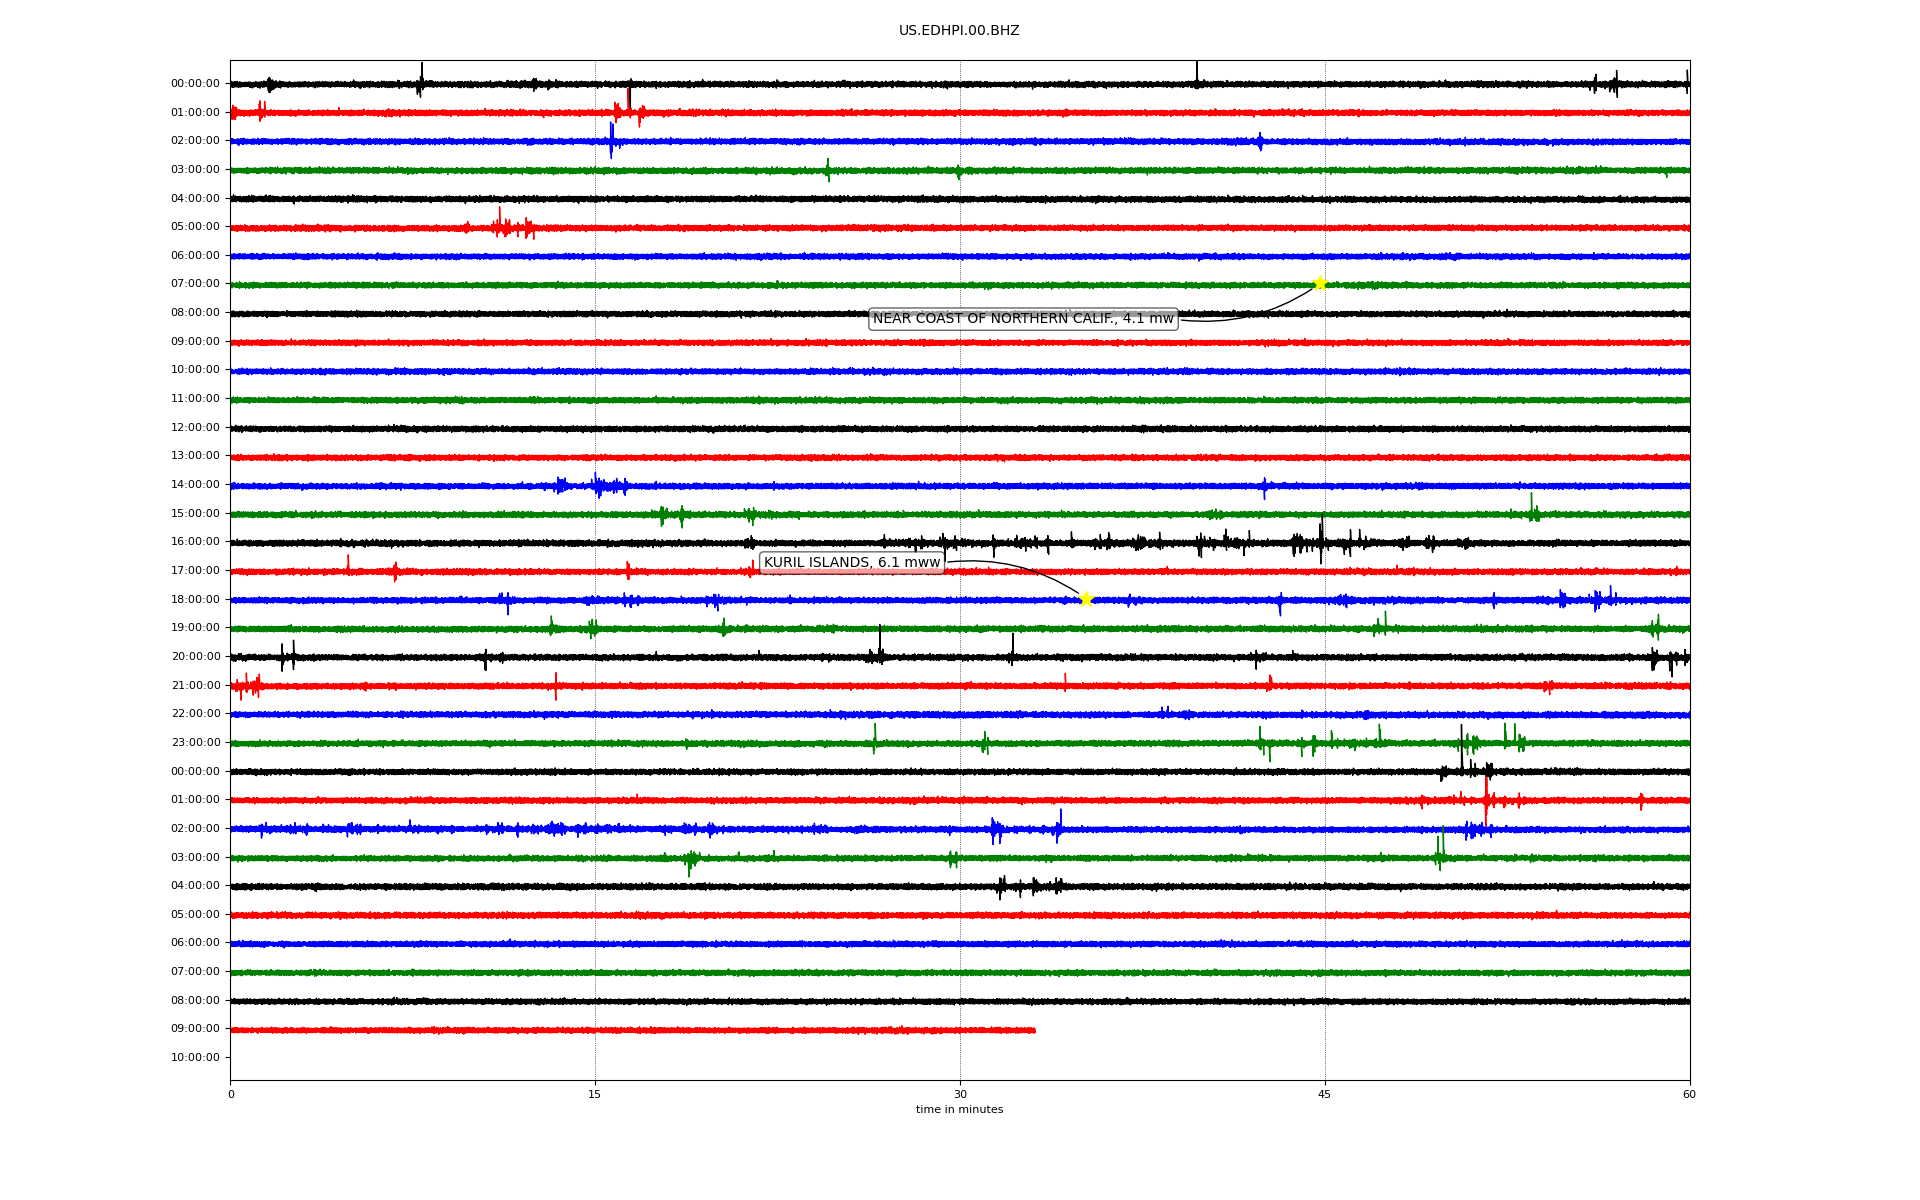Click the 12:00:00 row label

[195, 428]
